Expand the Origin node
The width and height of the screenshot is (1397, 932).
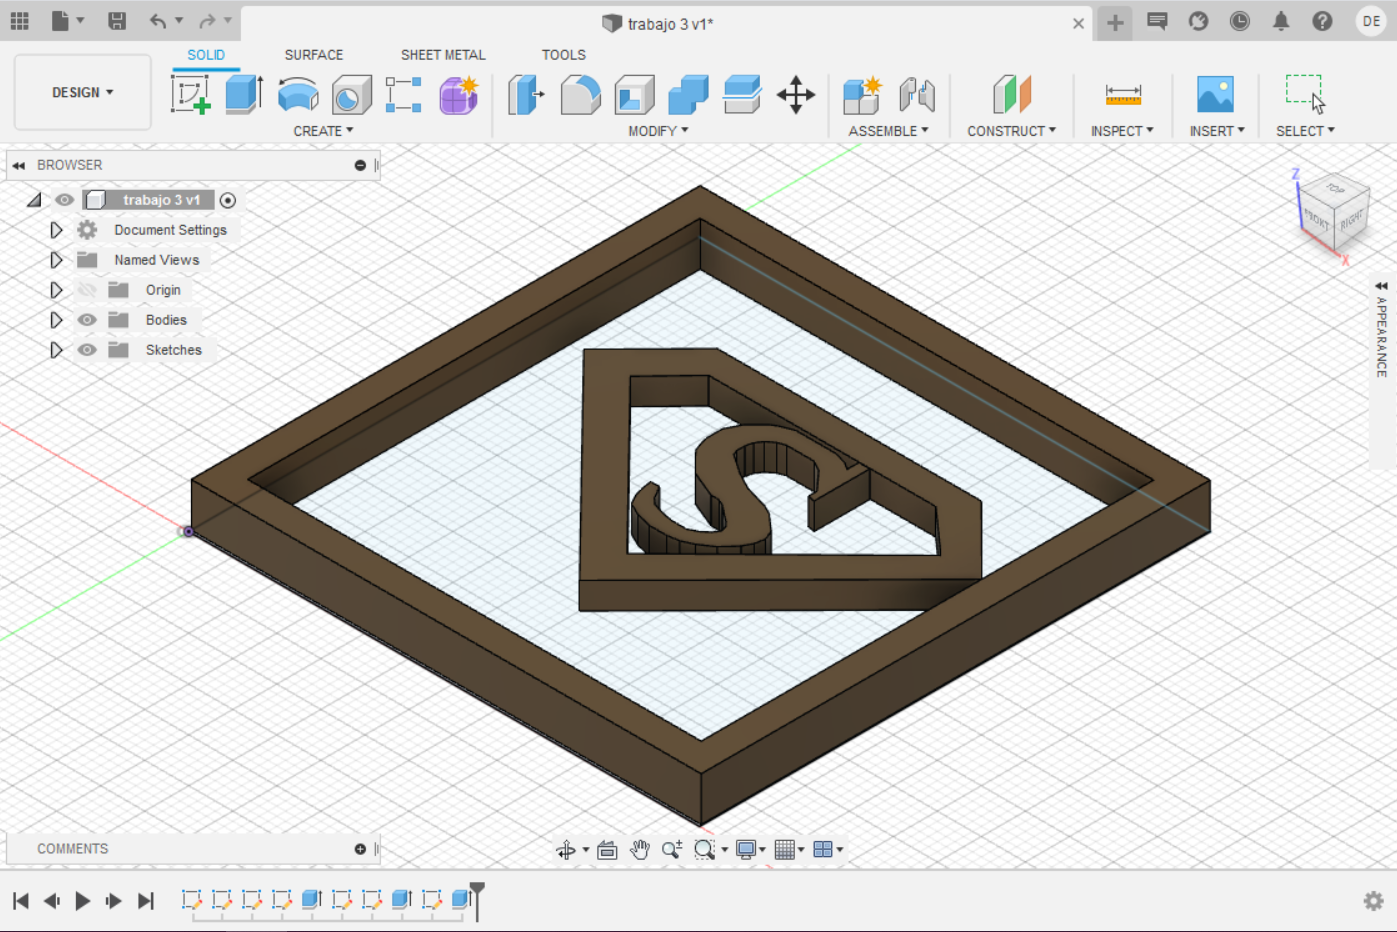[56, 290]
